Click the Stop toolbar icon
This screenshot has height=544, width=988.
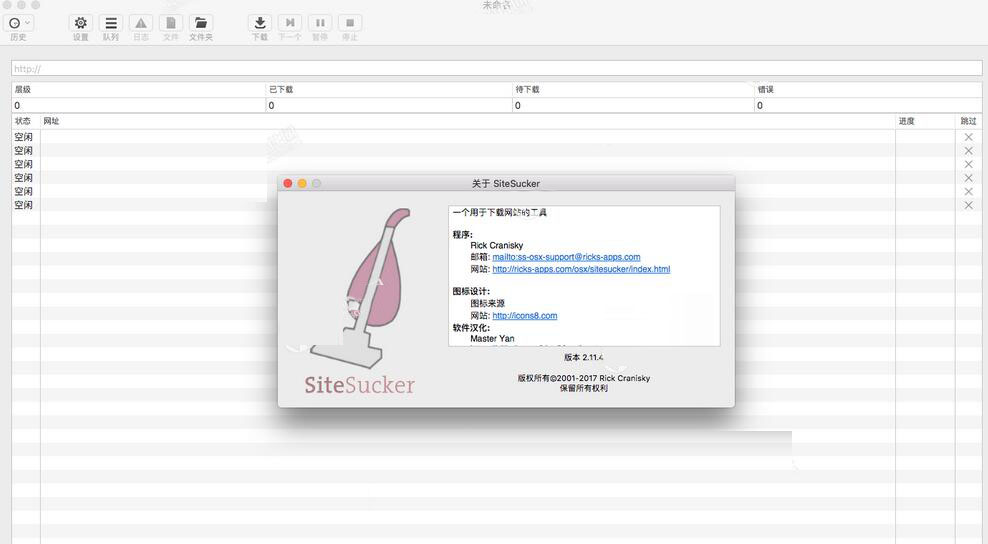[350, 23]
